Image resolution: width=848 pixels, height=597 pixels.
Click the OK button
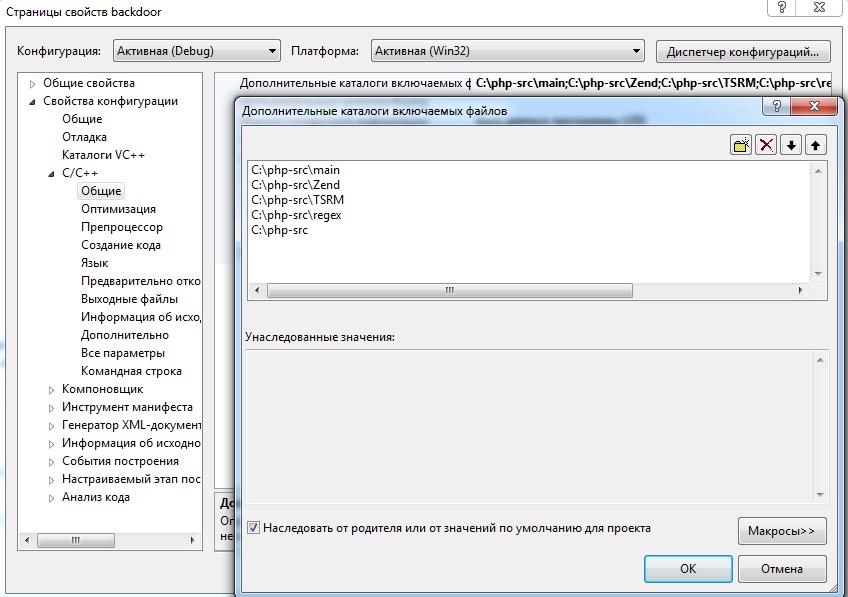point(688,569)
